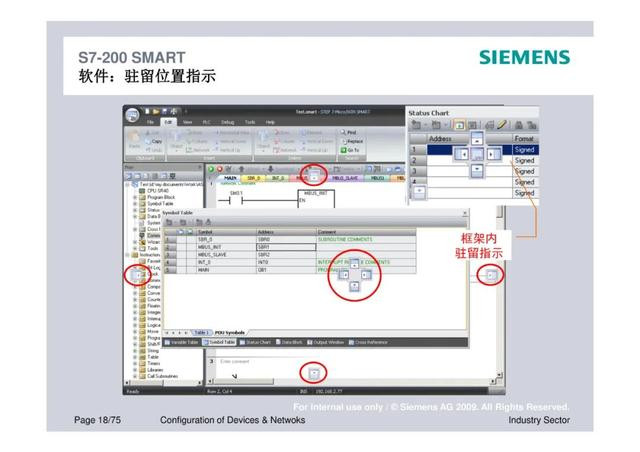Click the docking indicator above the editor tabs

[x=313, y=176]
